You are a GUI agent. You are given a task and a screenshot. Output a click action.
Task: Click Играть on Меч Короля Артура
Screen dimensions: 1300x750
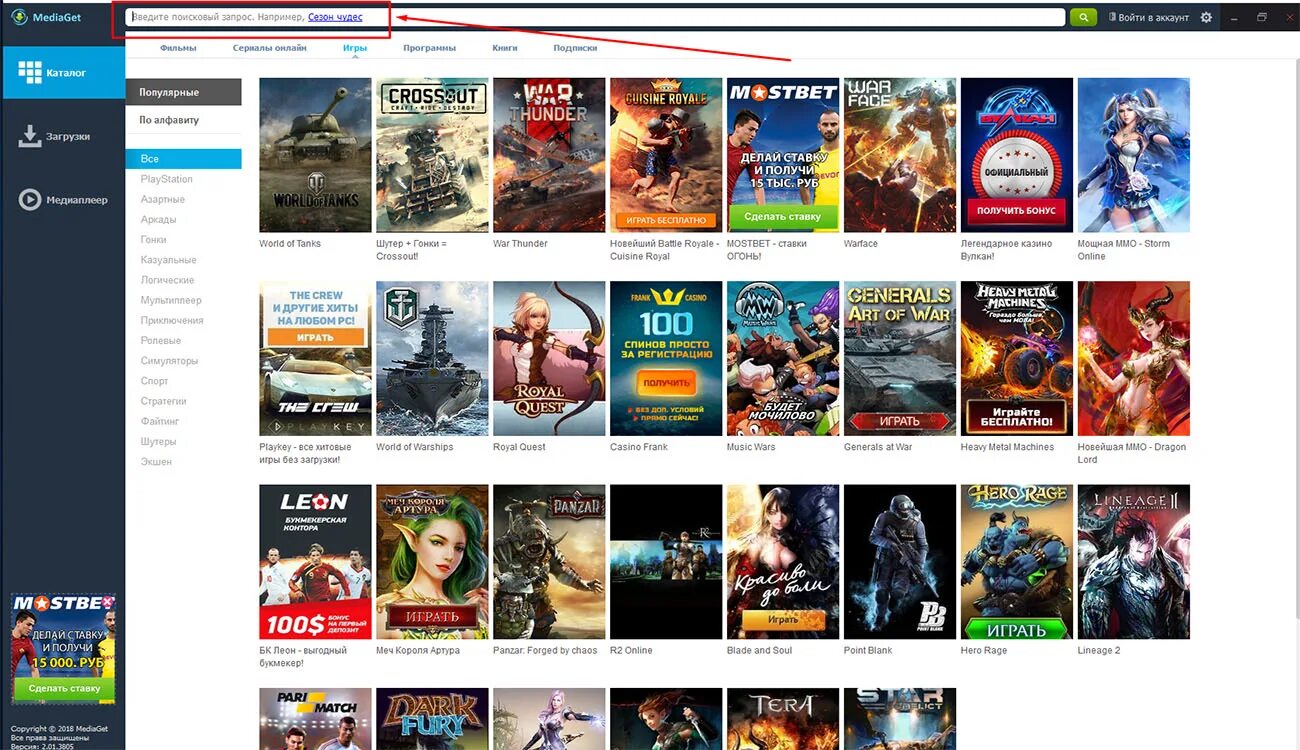tap(432, 616)
